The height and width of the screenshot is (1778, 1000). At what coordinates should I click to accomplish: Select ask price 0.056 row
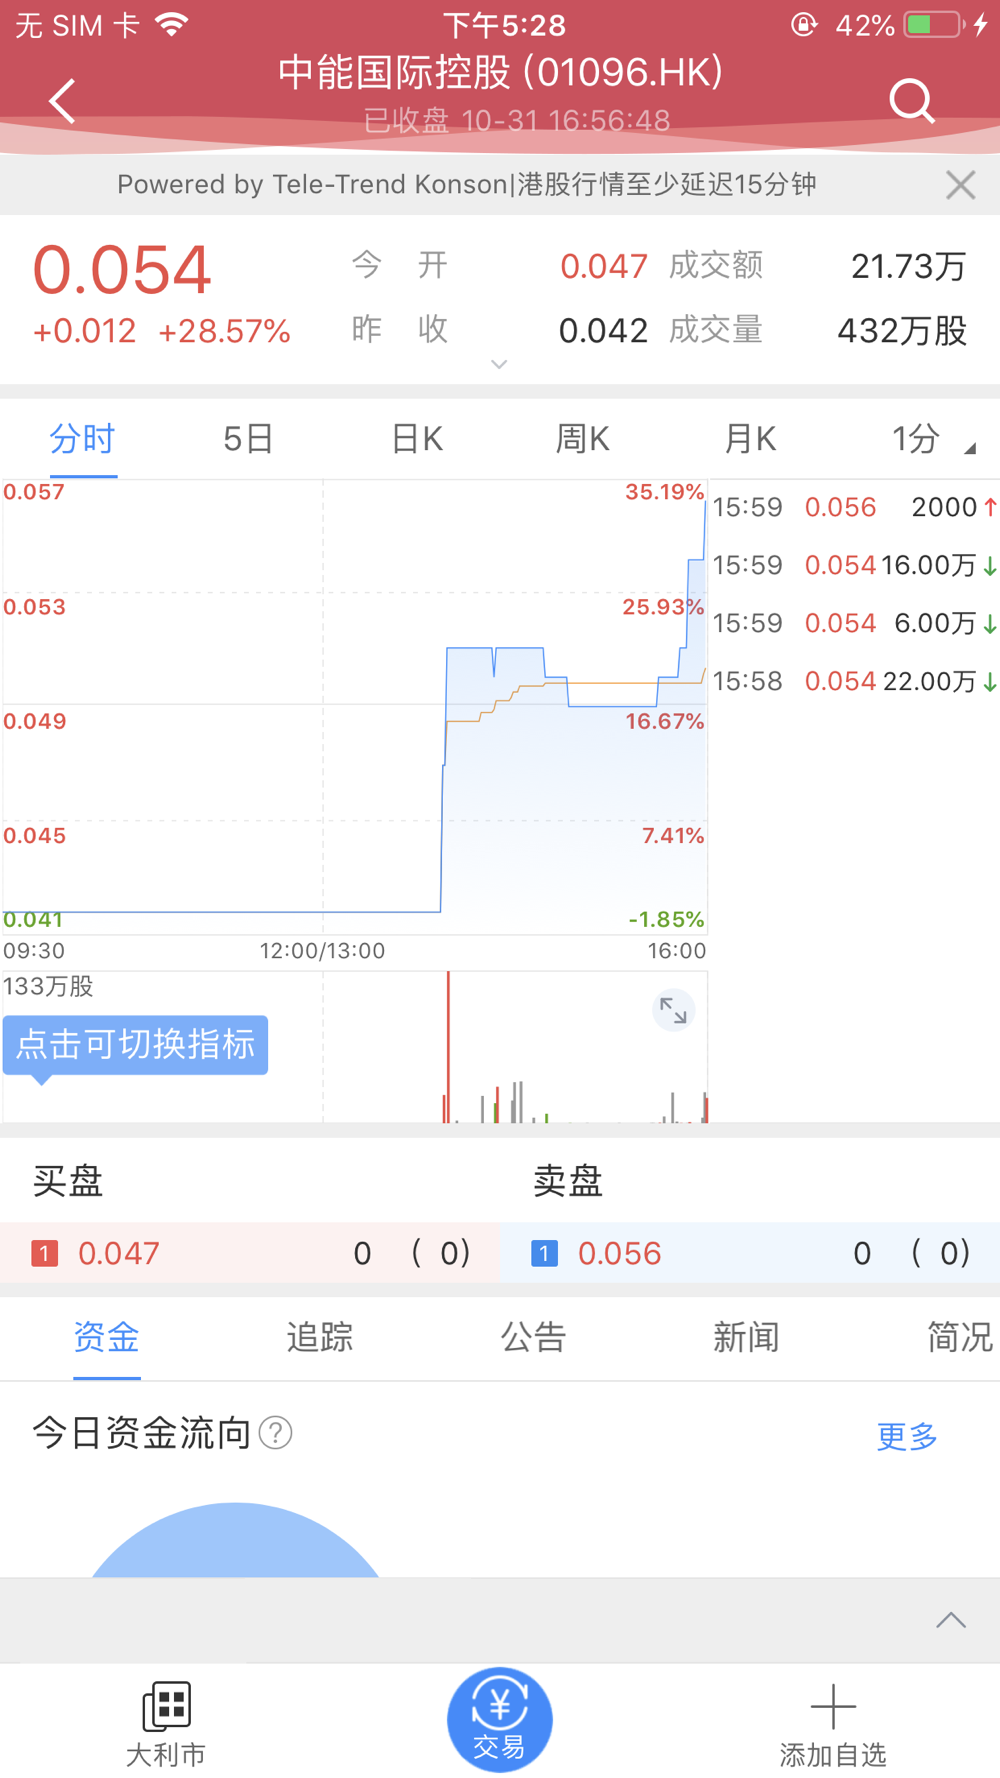click(x=750, y=1253)
